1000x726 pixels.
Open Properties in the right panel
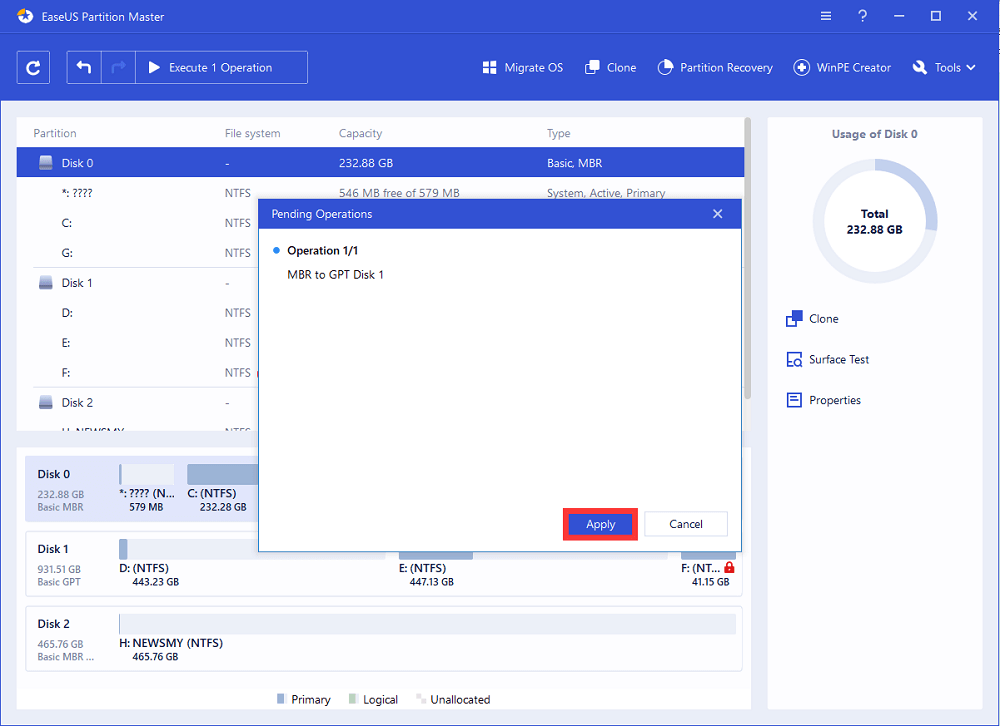[x=824, y=400]
